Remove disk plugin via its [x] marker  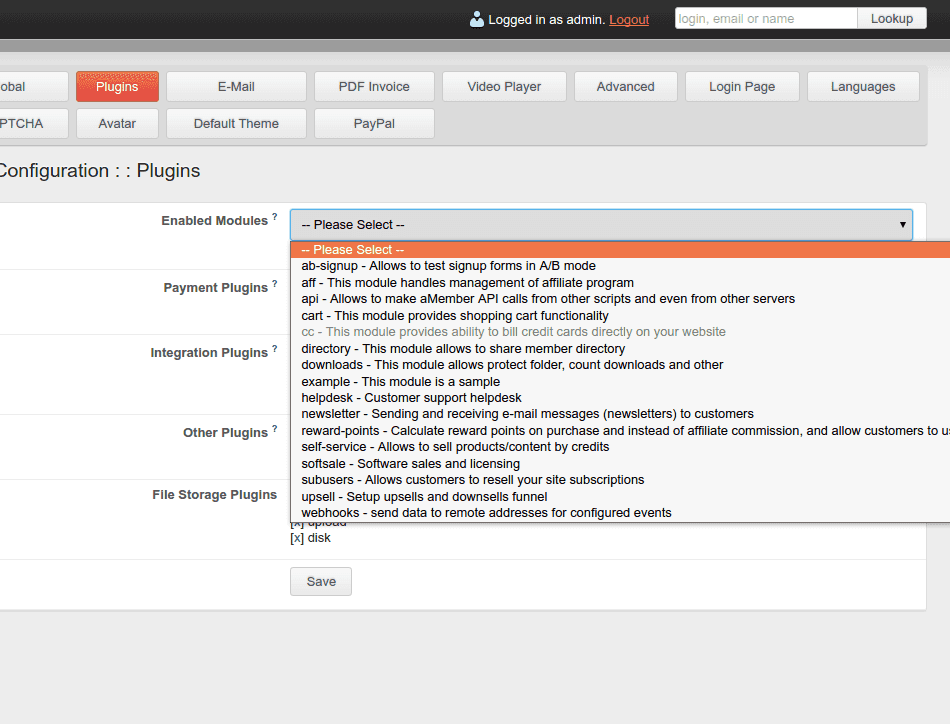tap(297, 538)
